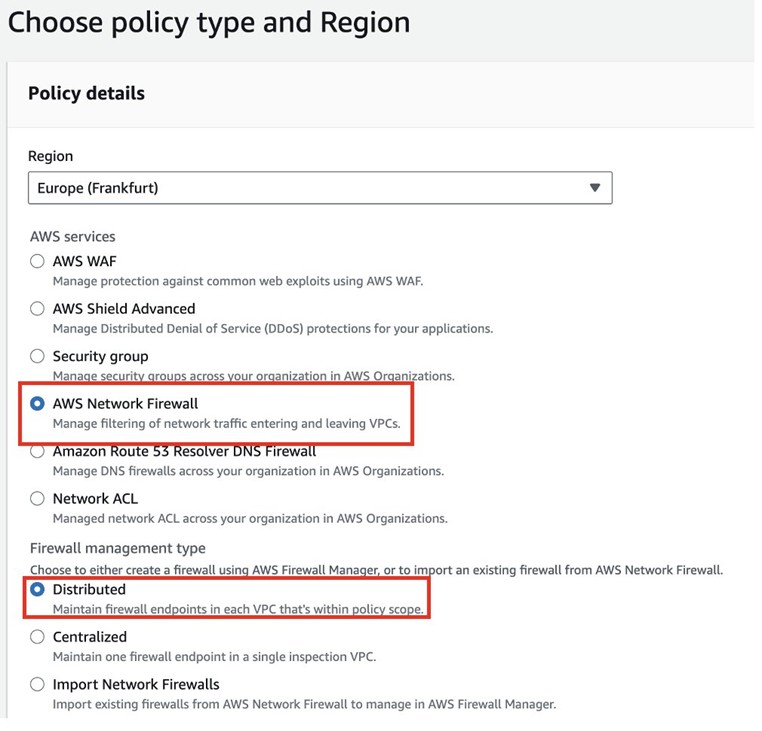Click the Europe (Frankfurt) region selector
Screen dimensions: 762x731
click(x=300, y=187)
